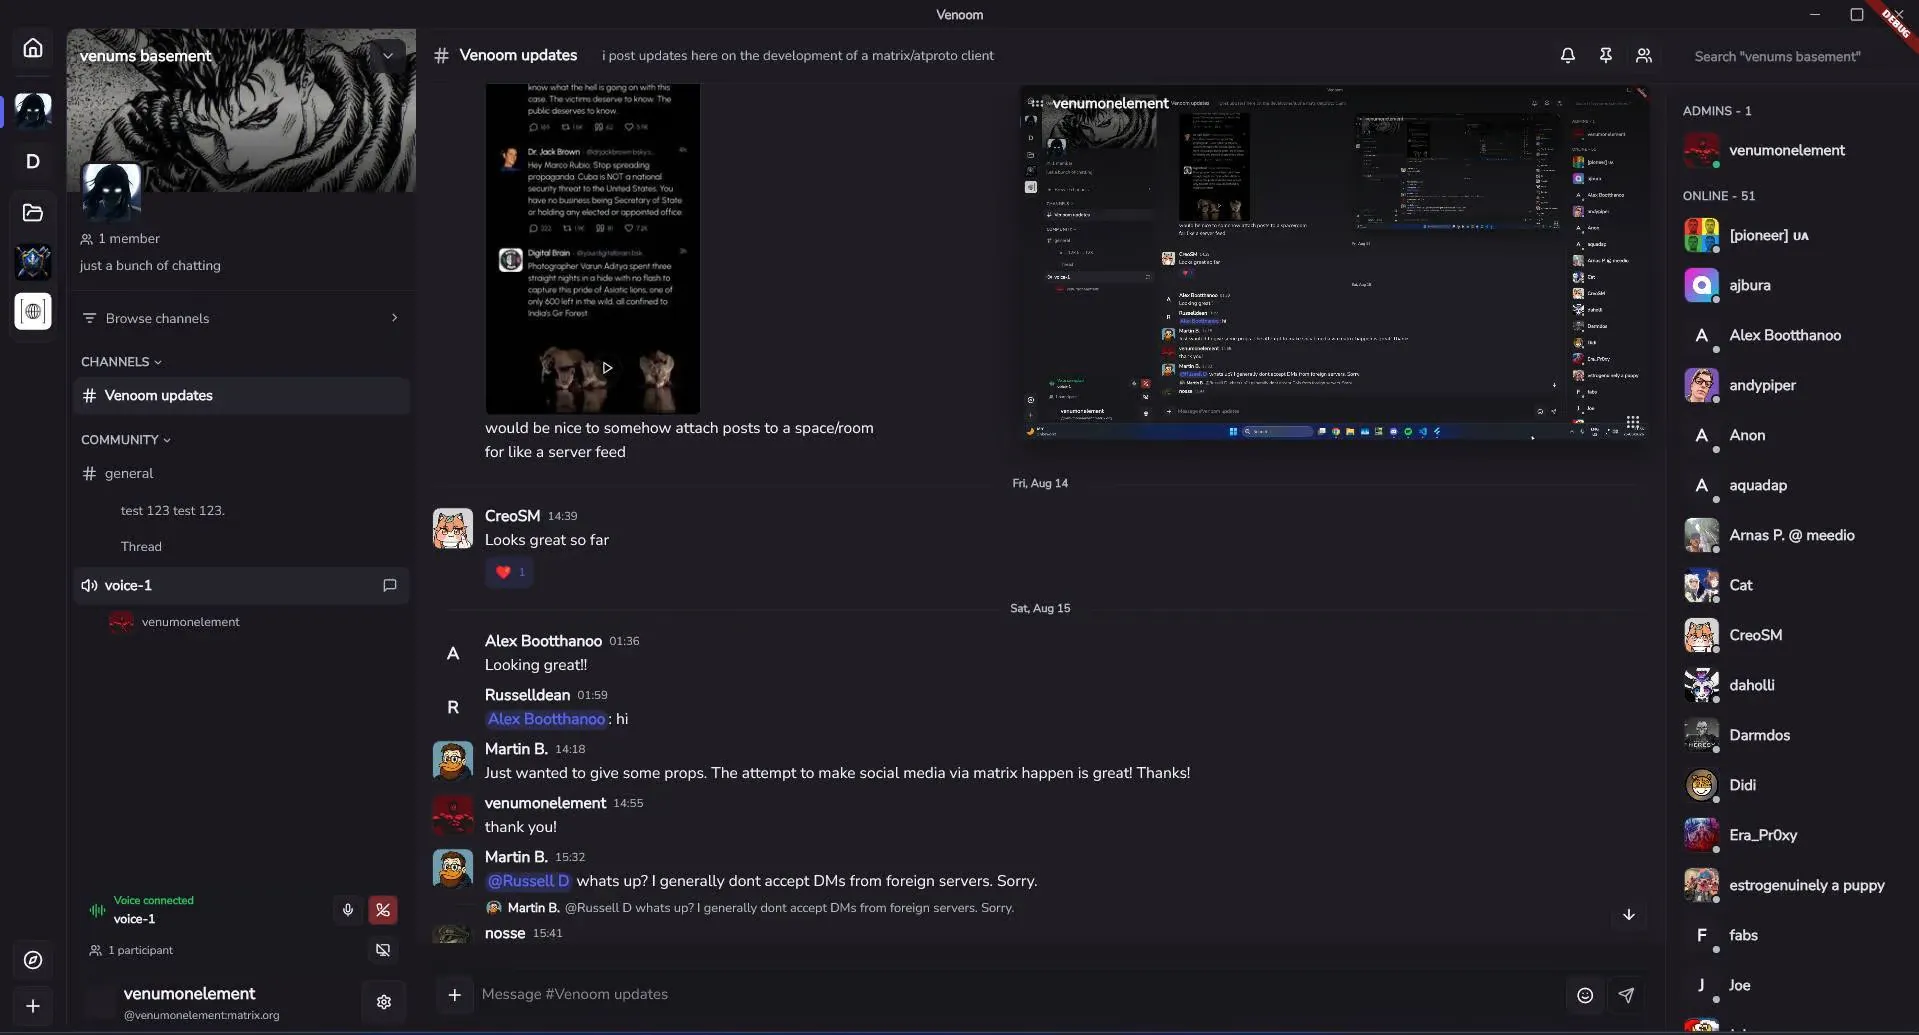Select Didi in the member list
Viewport: 1919px width, 1035px height.
point(1790,786)
